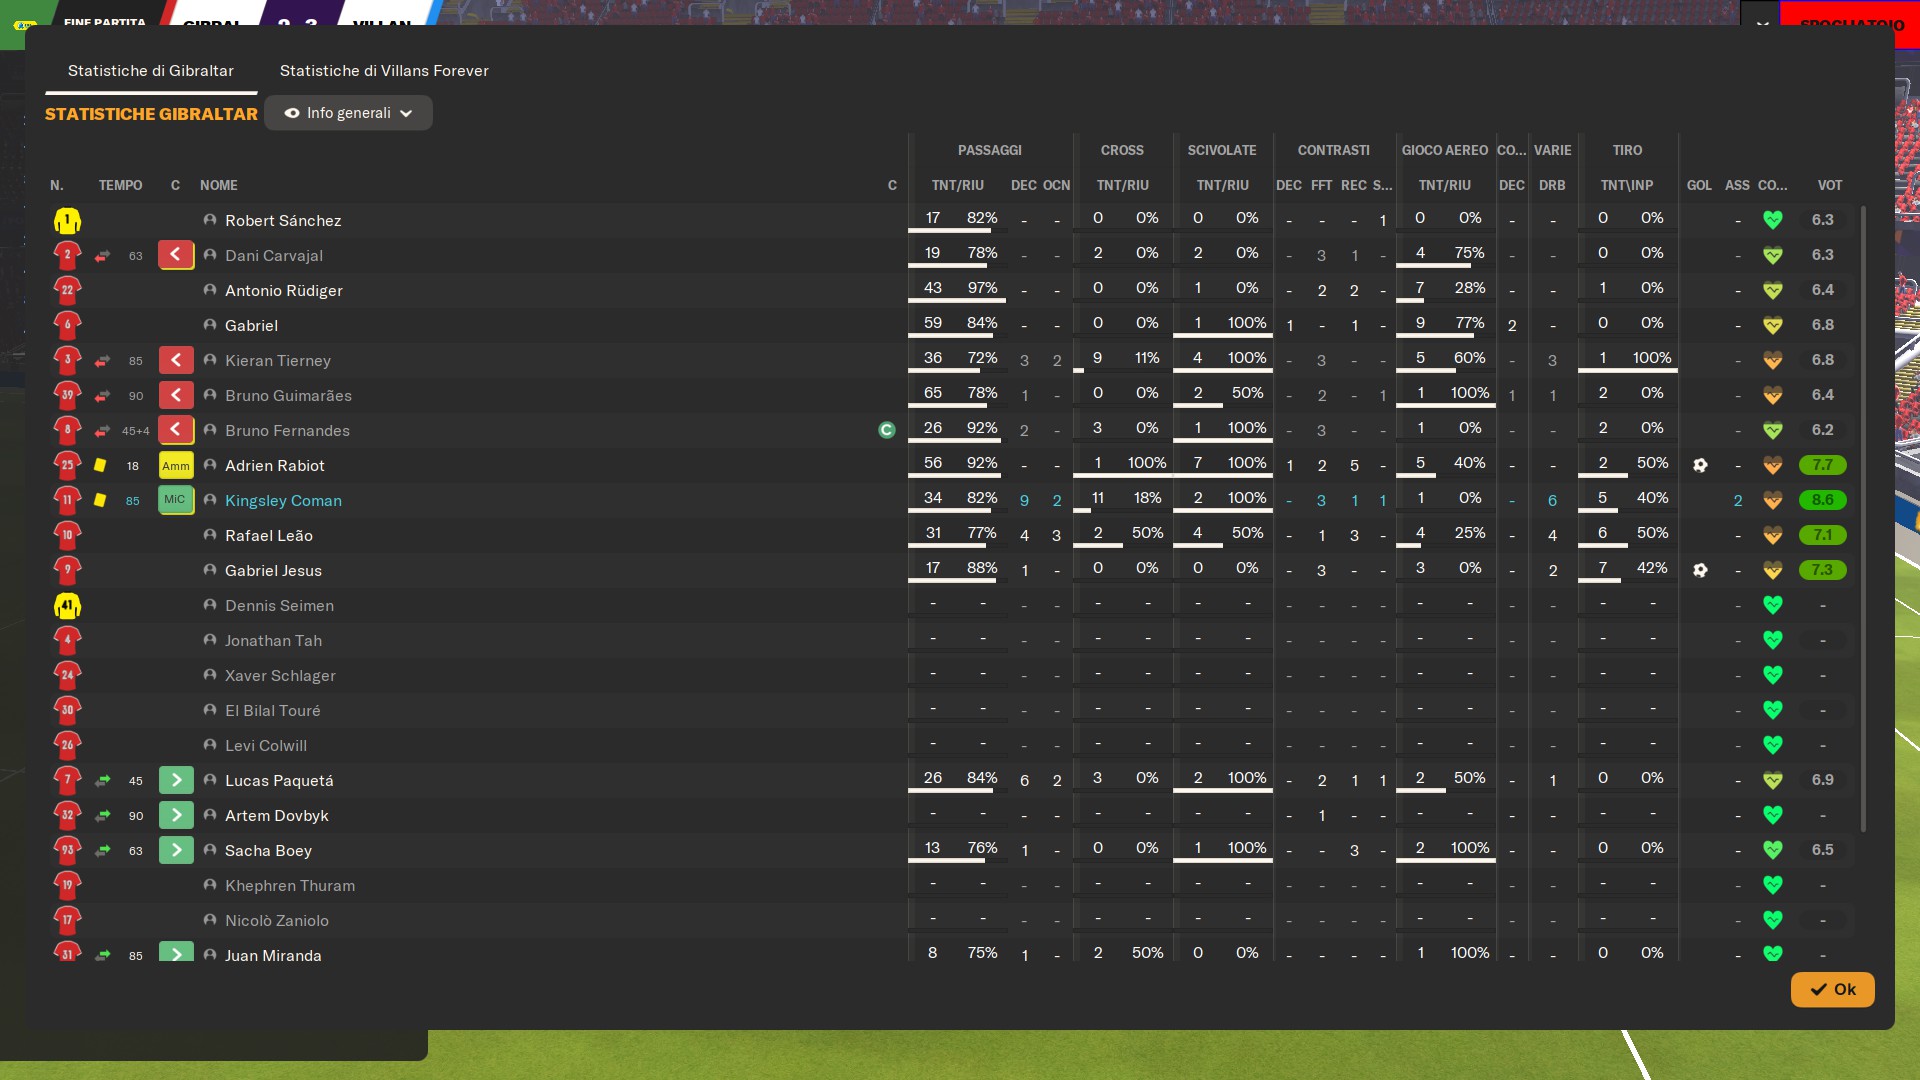Click the green substitution chevron for Sacha Boey
The width and height of the screenshot is (1920, 1080).
click(x=176, y=850)
